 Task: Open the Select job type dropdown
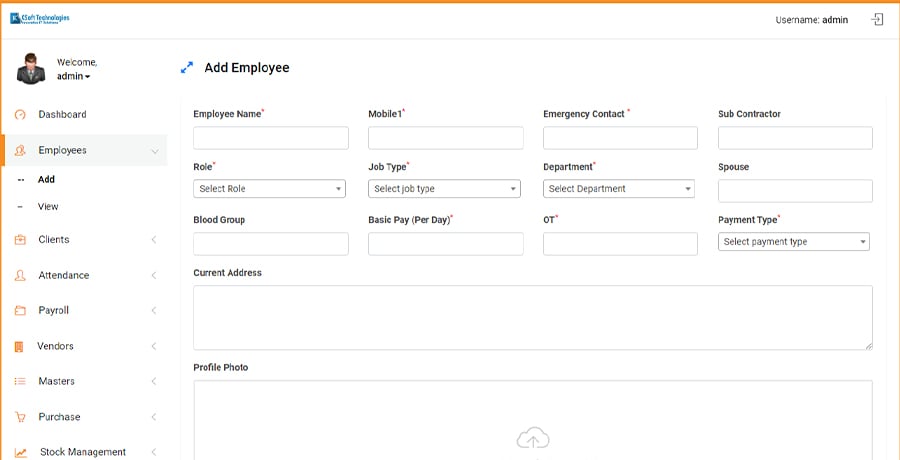[x=444, y=189]
